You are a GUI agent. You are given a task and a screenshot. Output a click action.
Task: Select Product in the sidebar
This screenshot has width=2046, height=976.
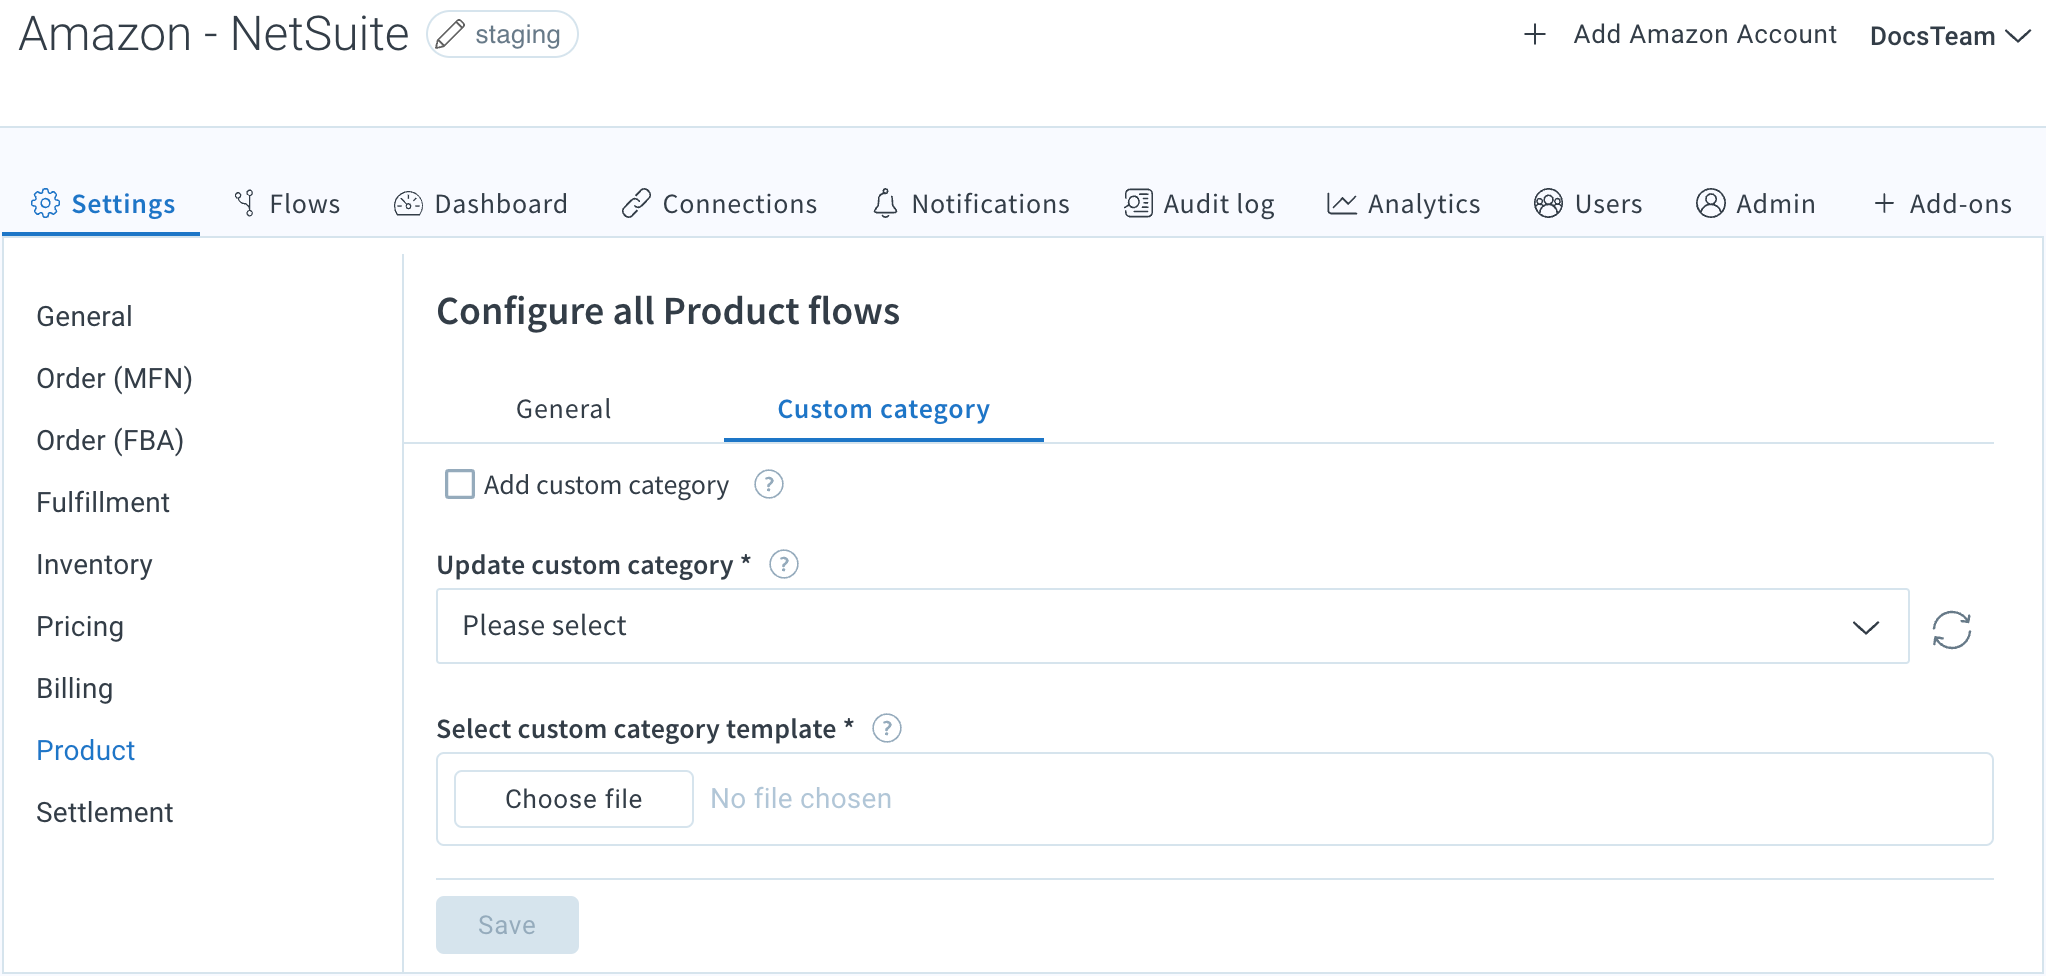[x=85, y=751]
